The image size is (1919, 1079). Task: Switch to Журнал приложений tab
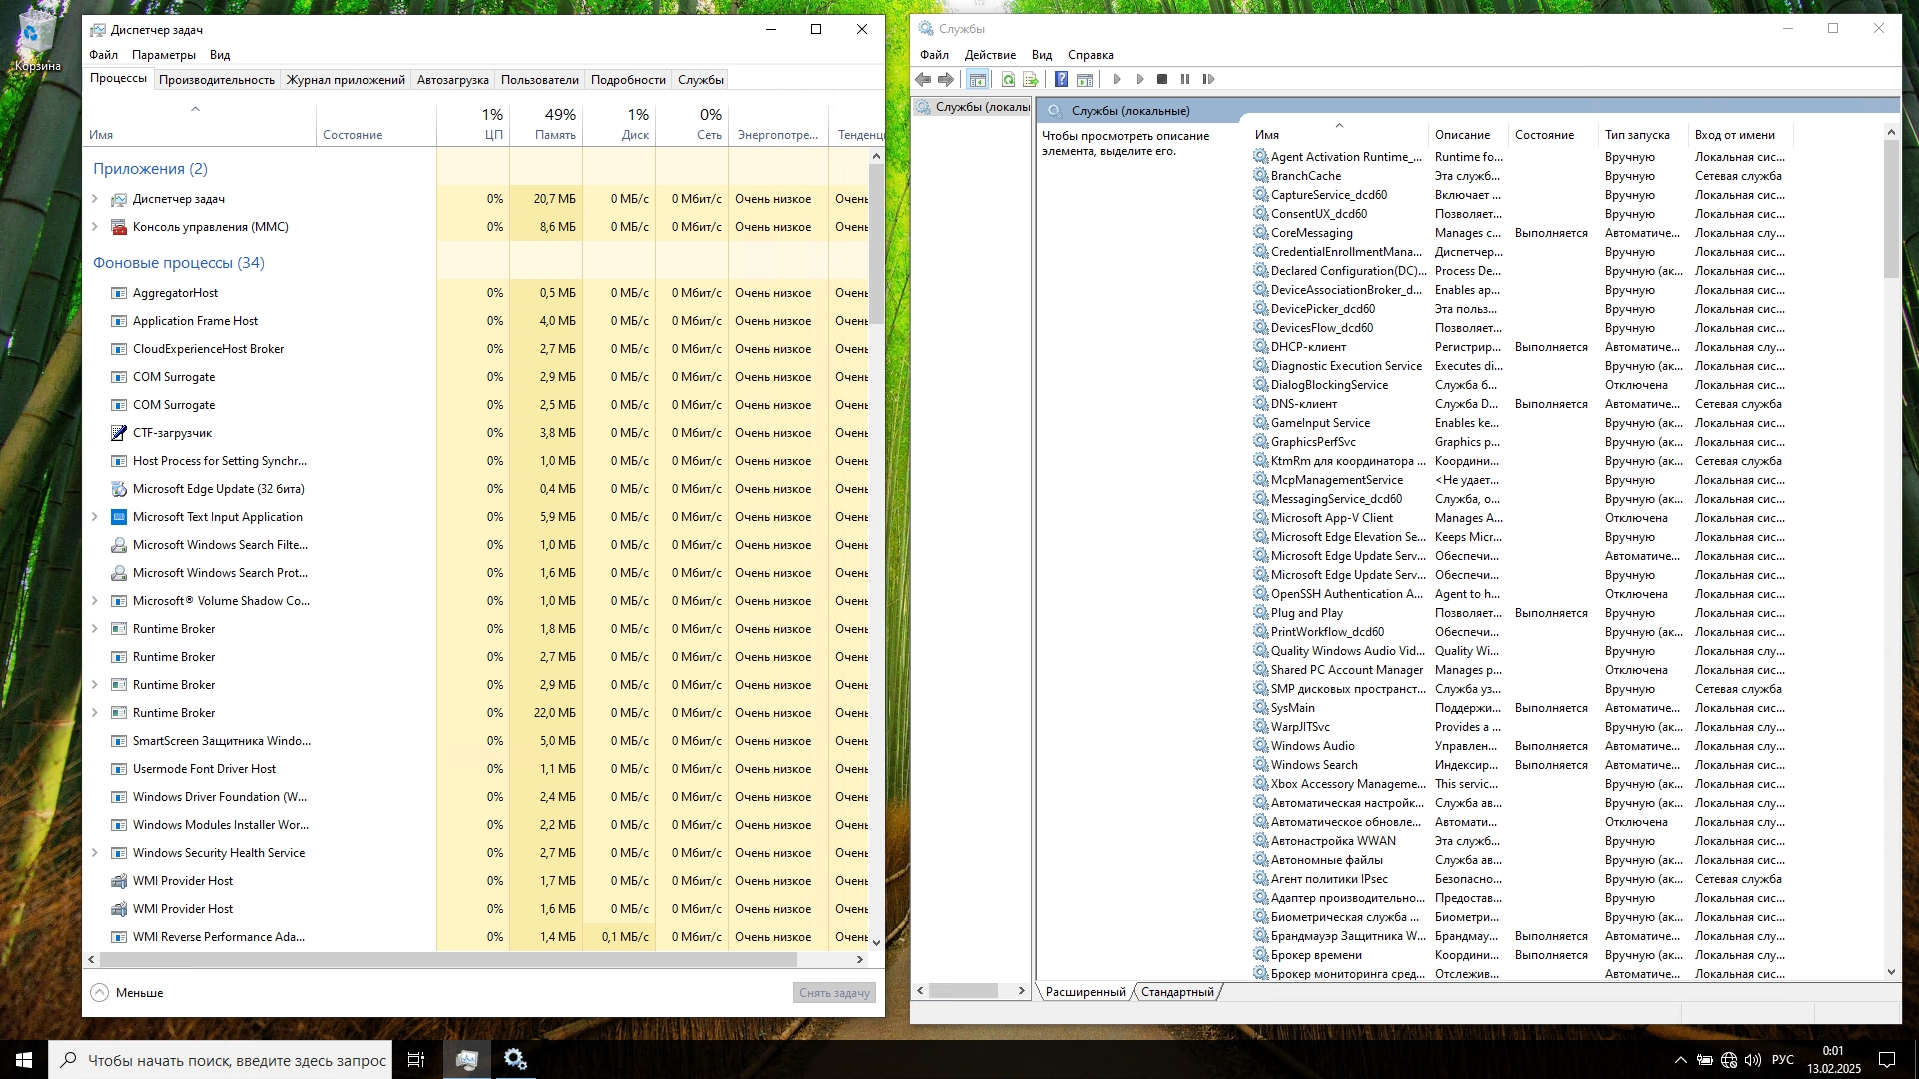click(x=346, y=80)
